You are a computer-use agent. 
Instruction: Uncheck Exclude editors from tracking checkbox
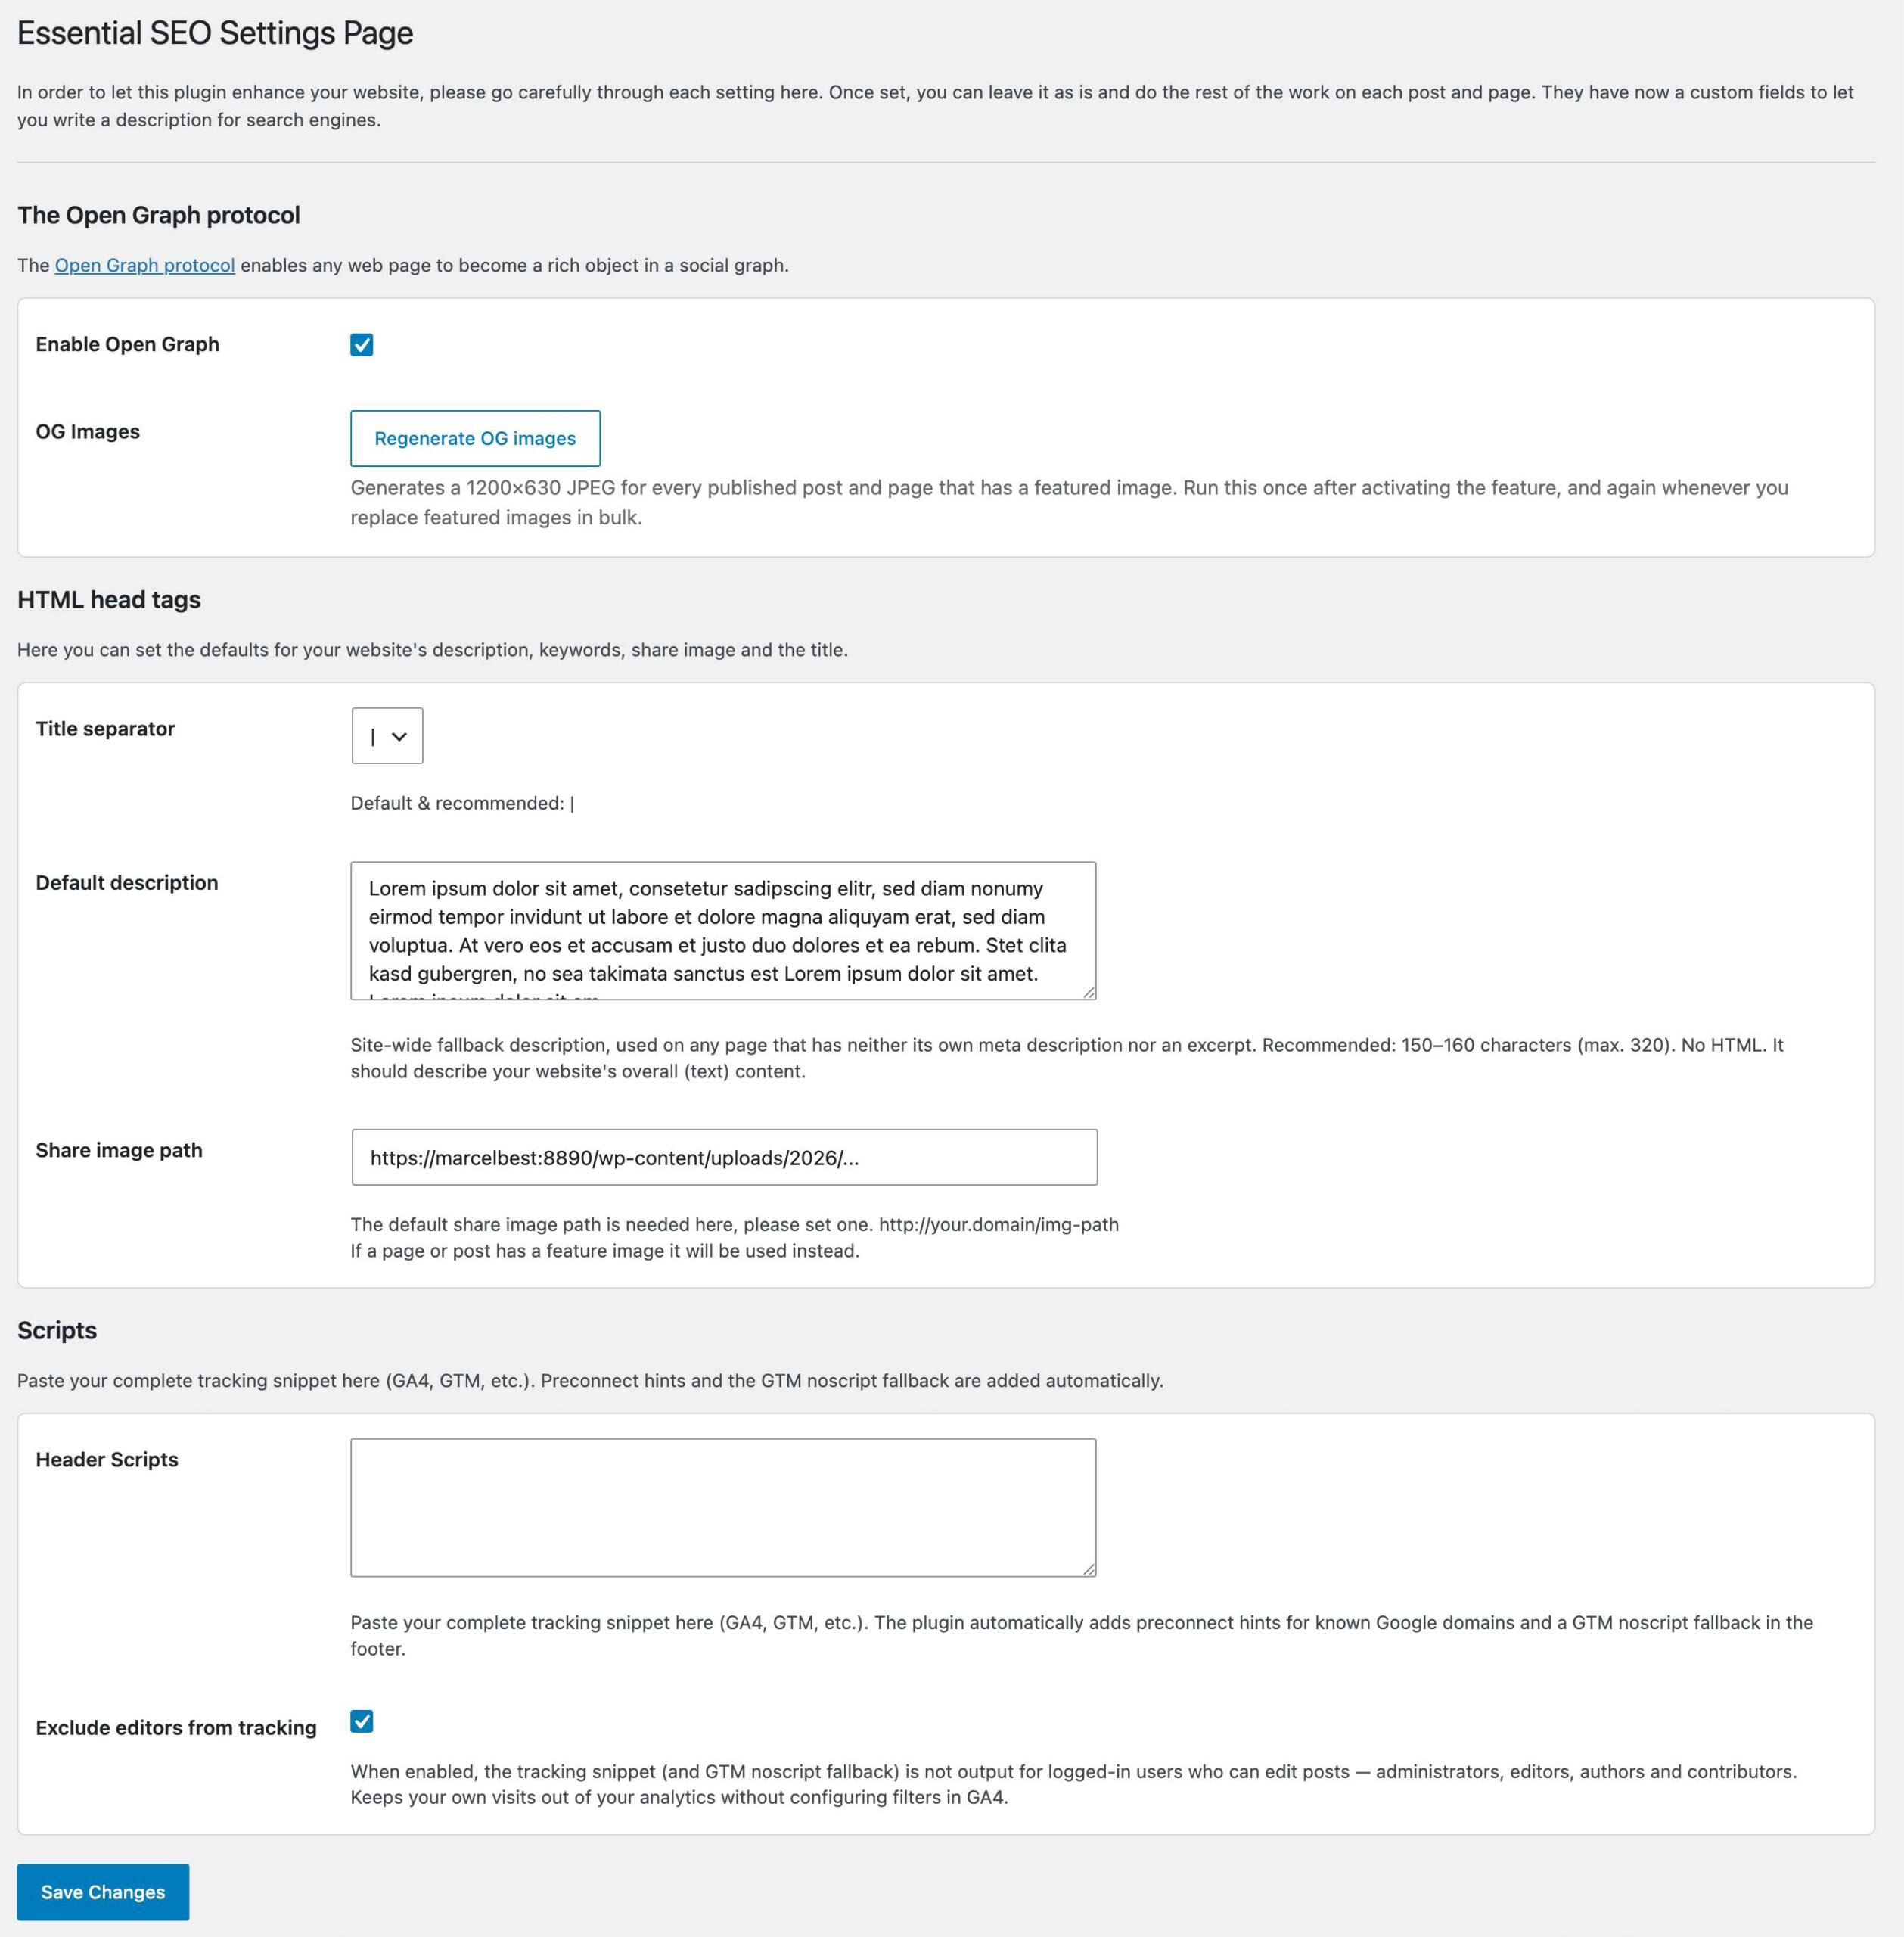pos(362,1721)
